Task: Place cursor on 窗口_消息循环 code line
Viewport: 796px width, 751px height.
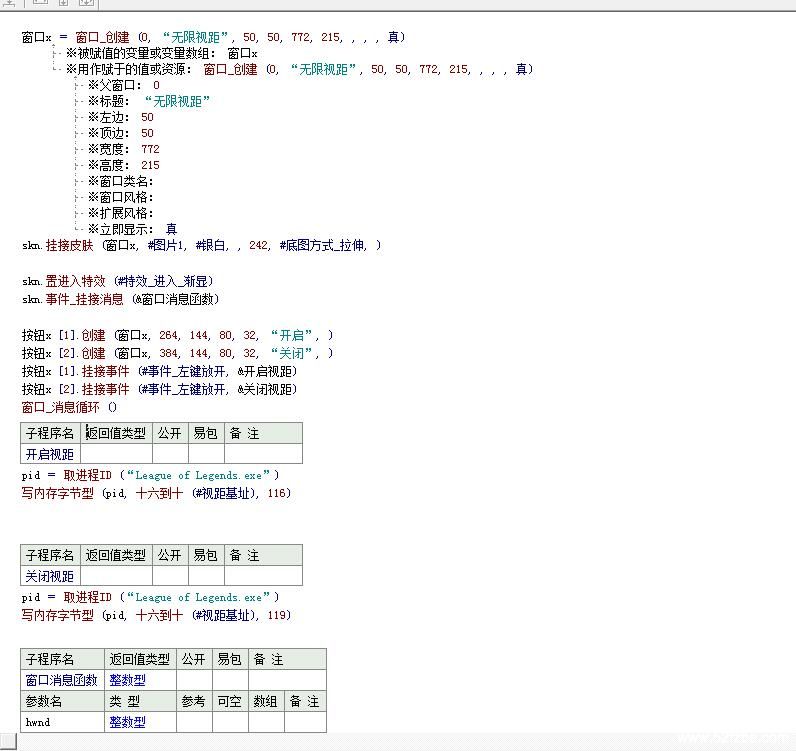Action: 69,407
